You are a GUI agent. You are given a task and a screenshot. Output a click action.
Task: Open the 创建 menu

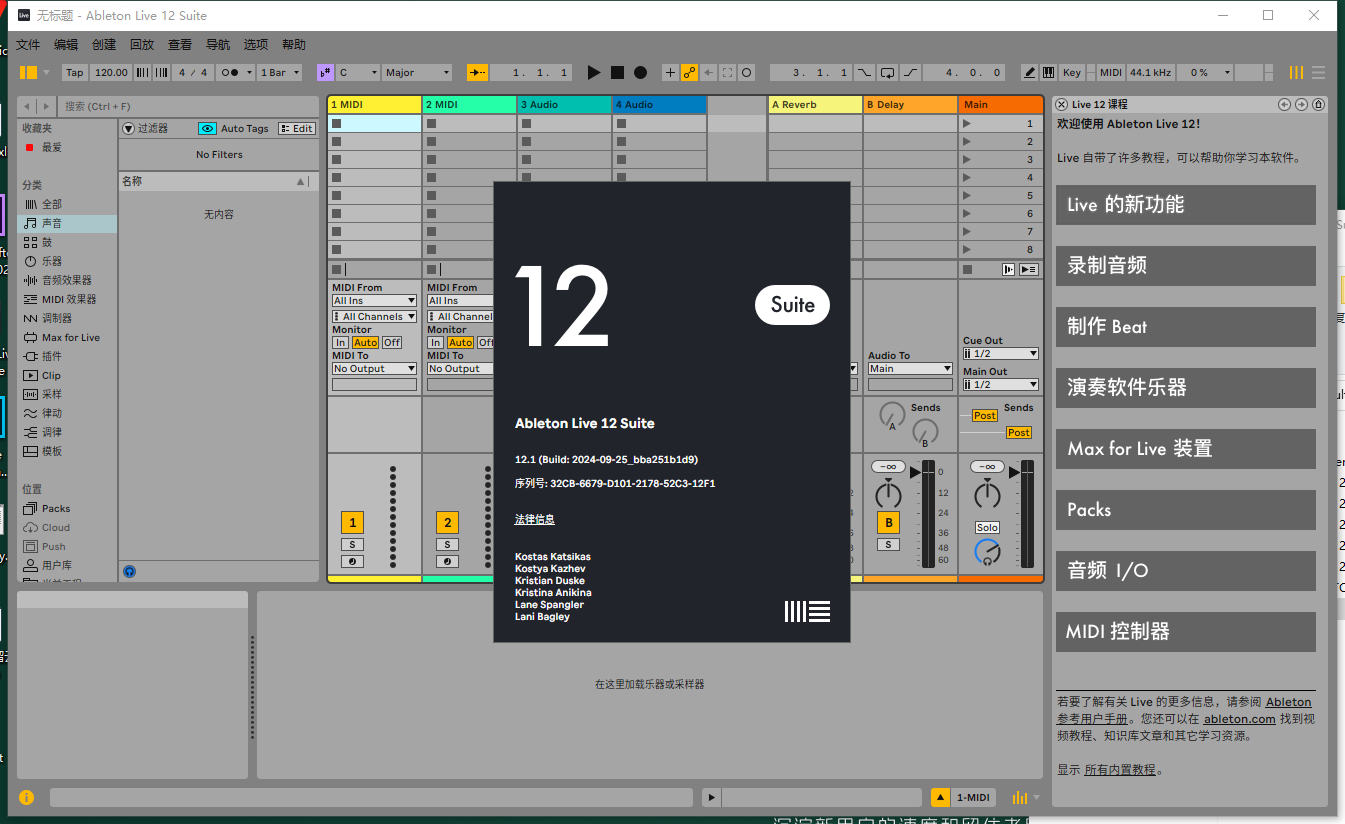pyautogui.click(x=104, y=44)
